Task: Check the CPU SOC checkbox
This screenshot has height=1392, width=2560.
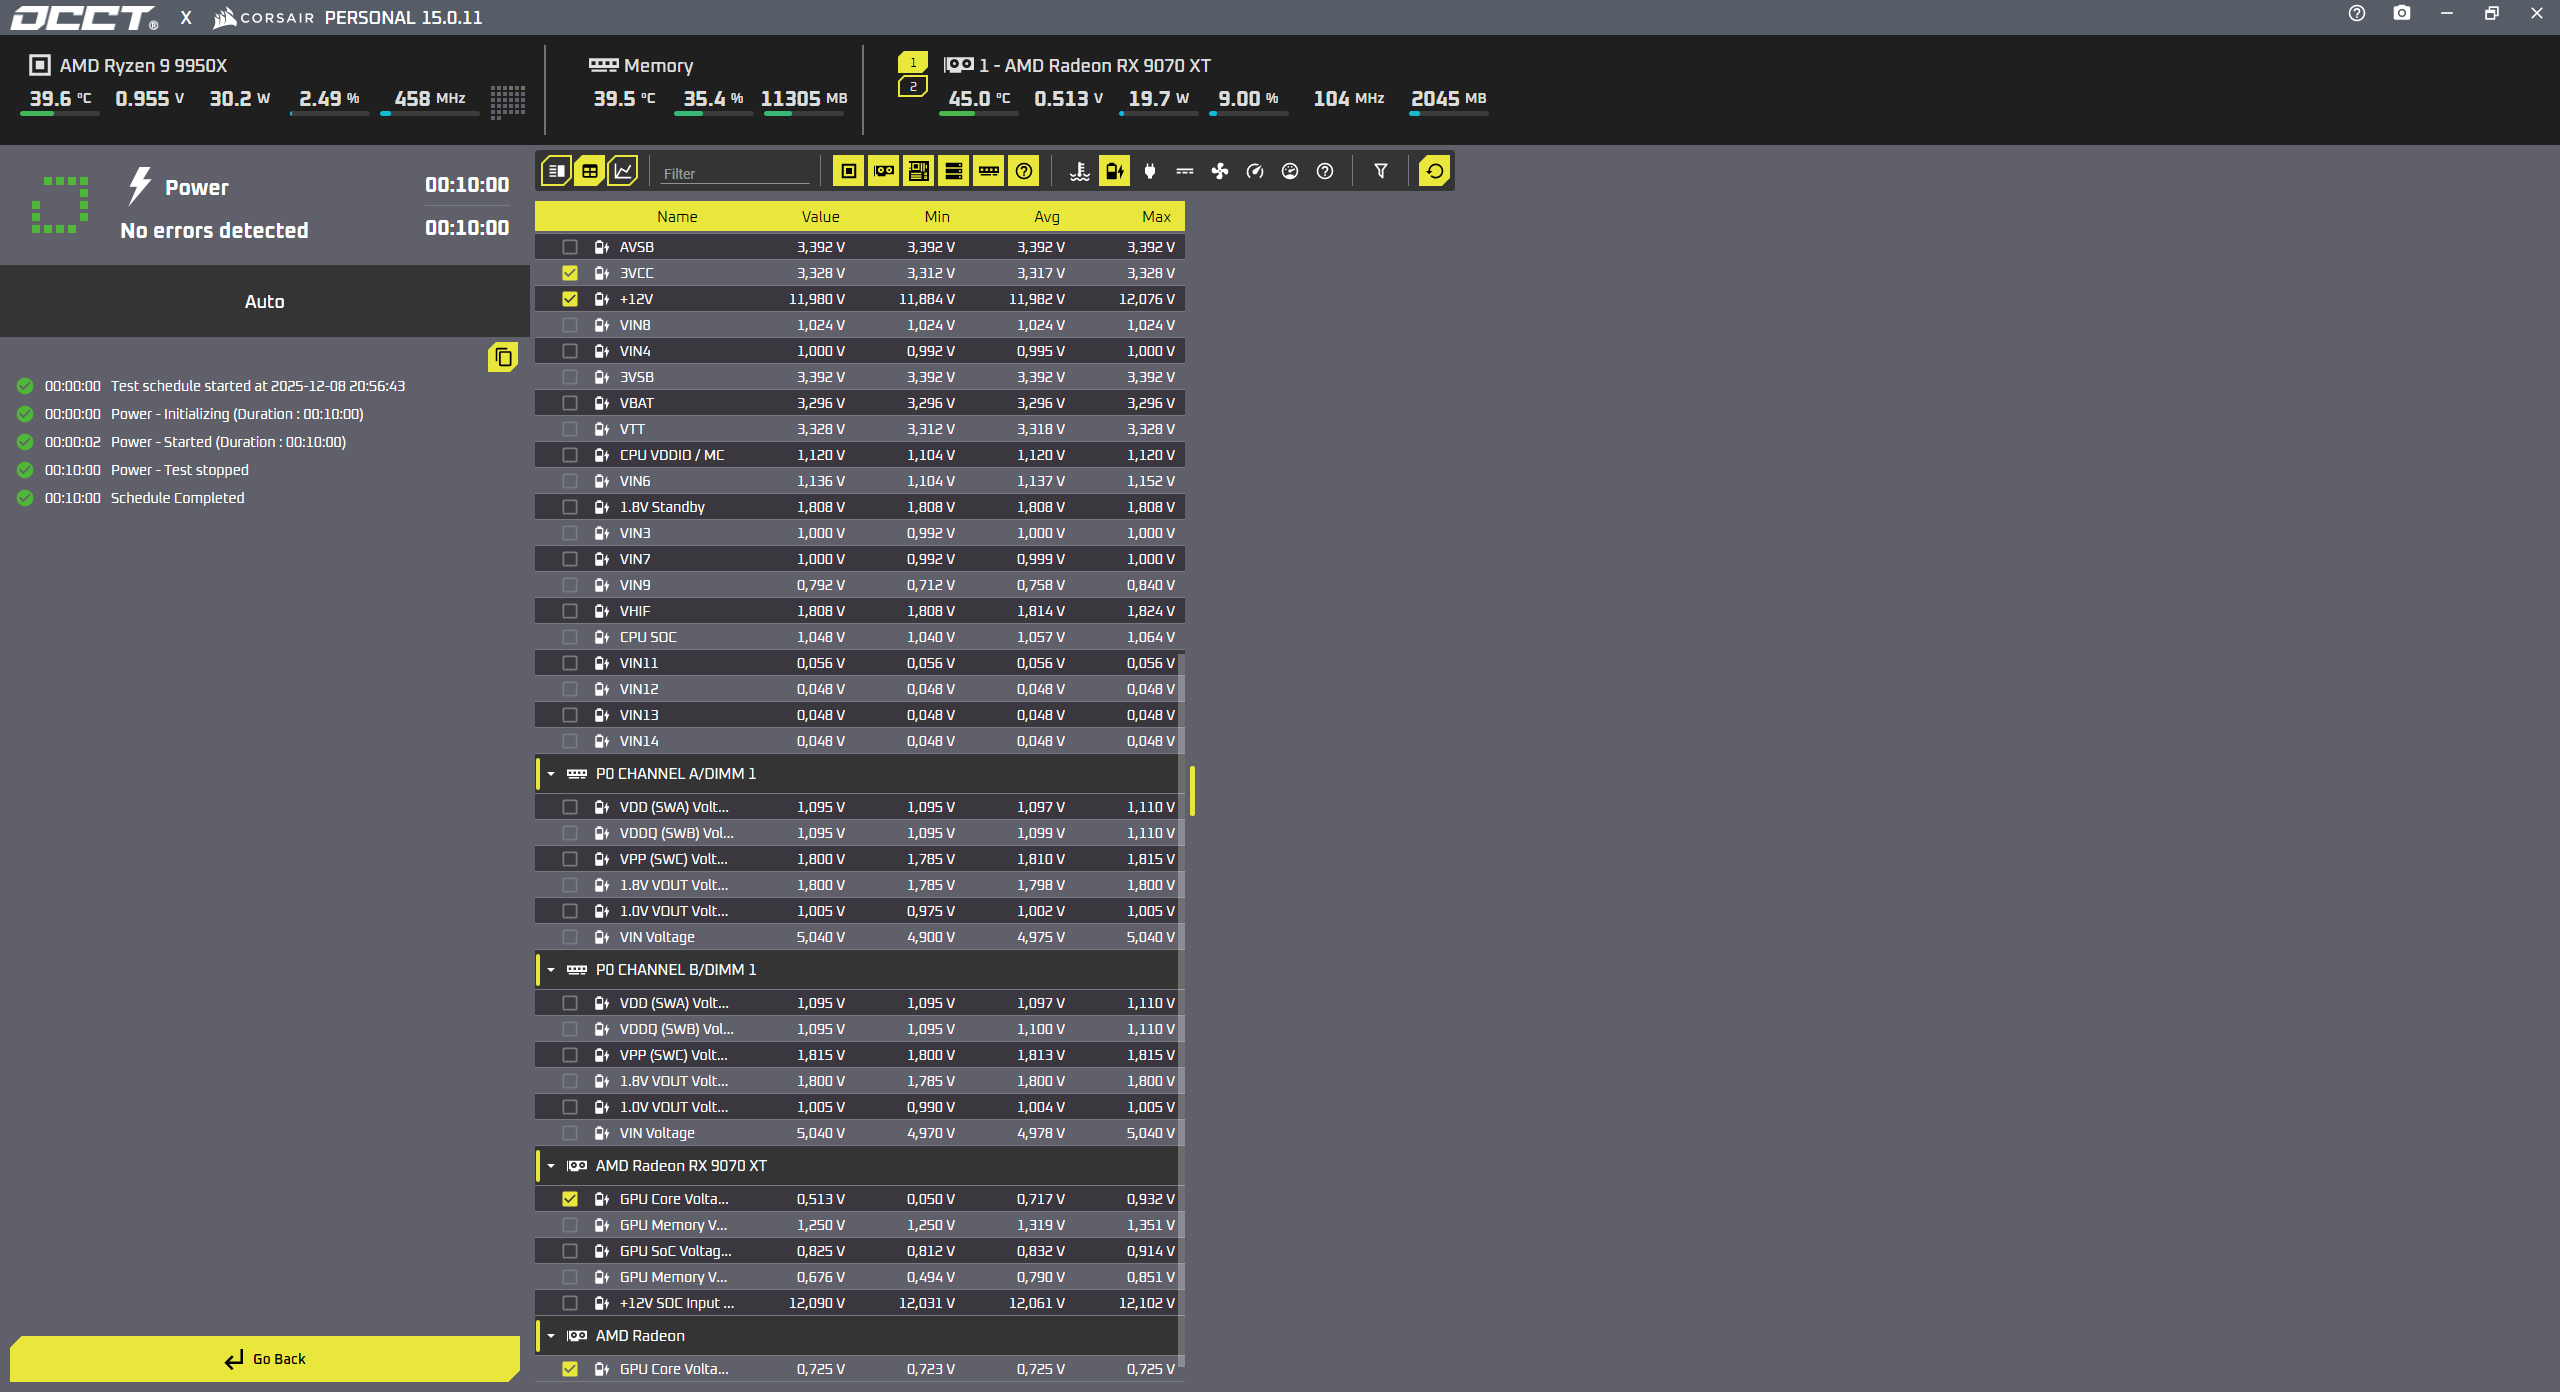Action: (x=570, y=637)
